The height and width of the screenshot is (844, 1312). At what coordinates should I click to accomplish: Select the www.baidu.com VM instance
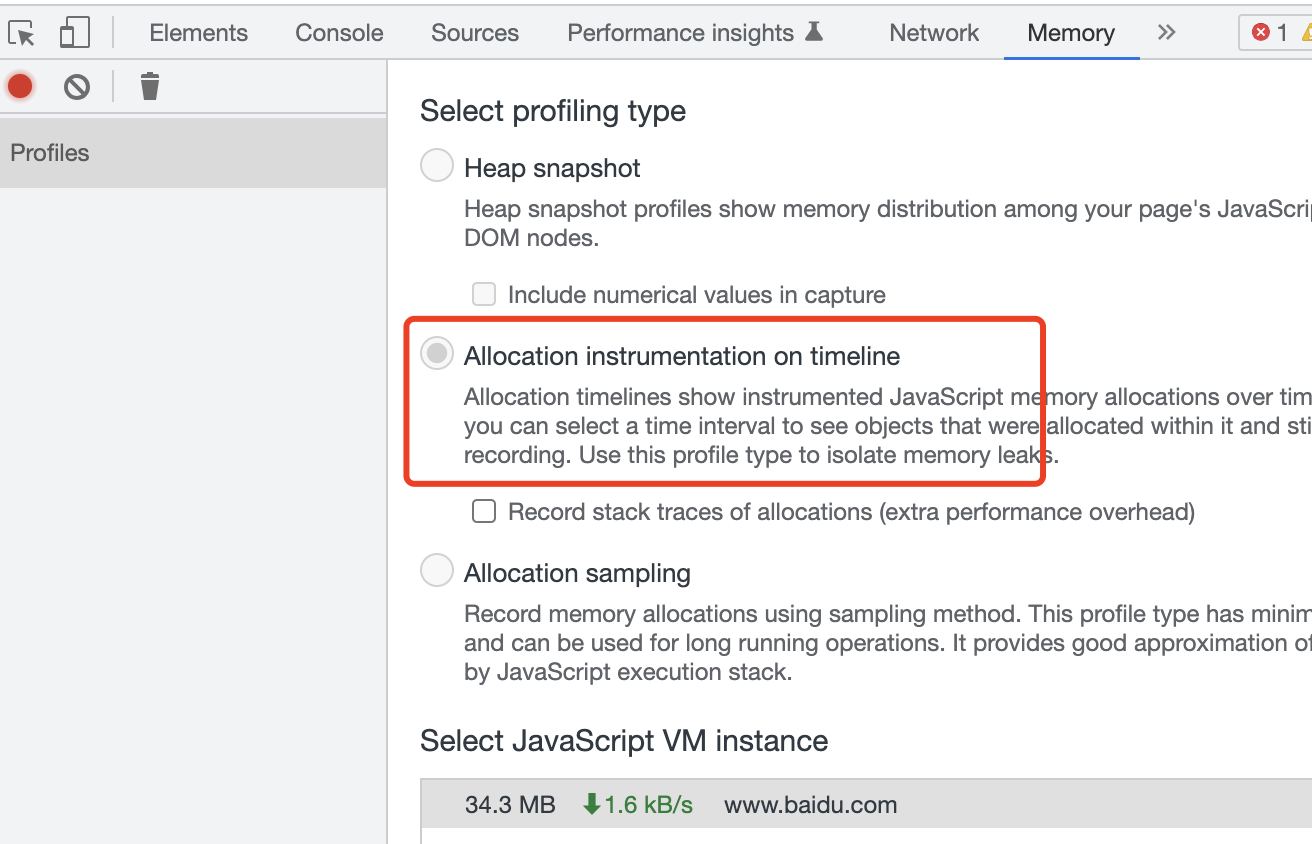[810, 805]
